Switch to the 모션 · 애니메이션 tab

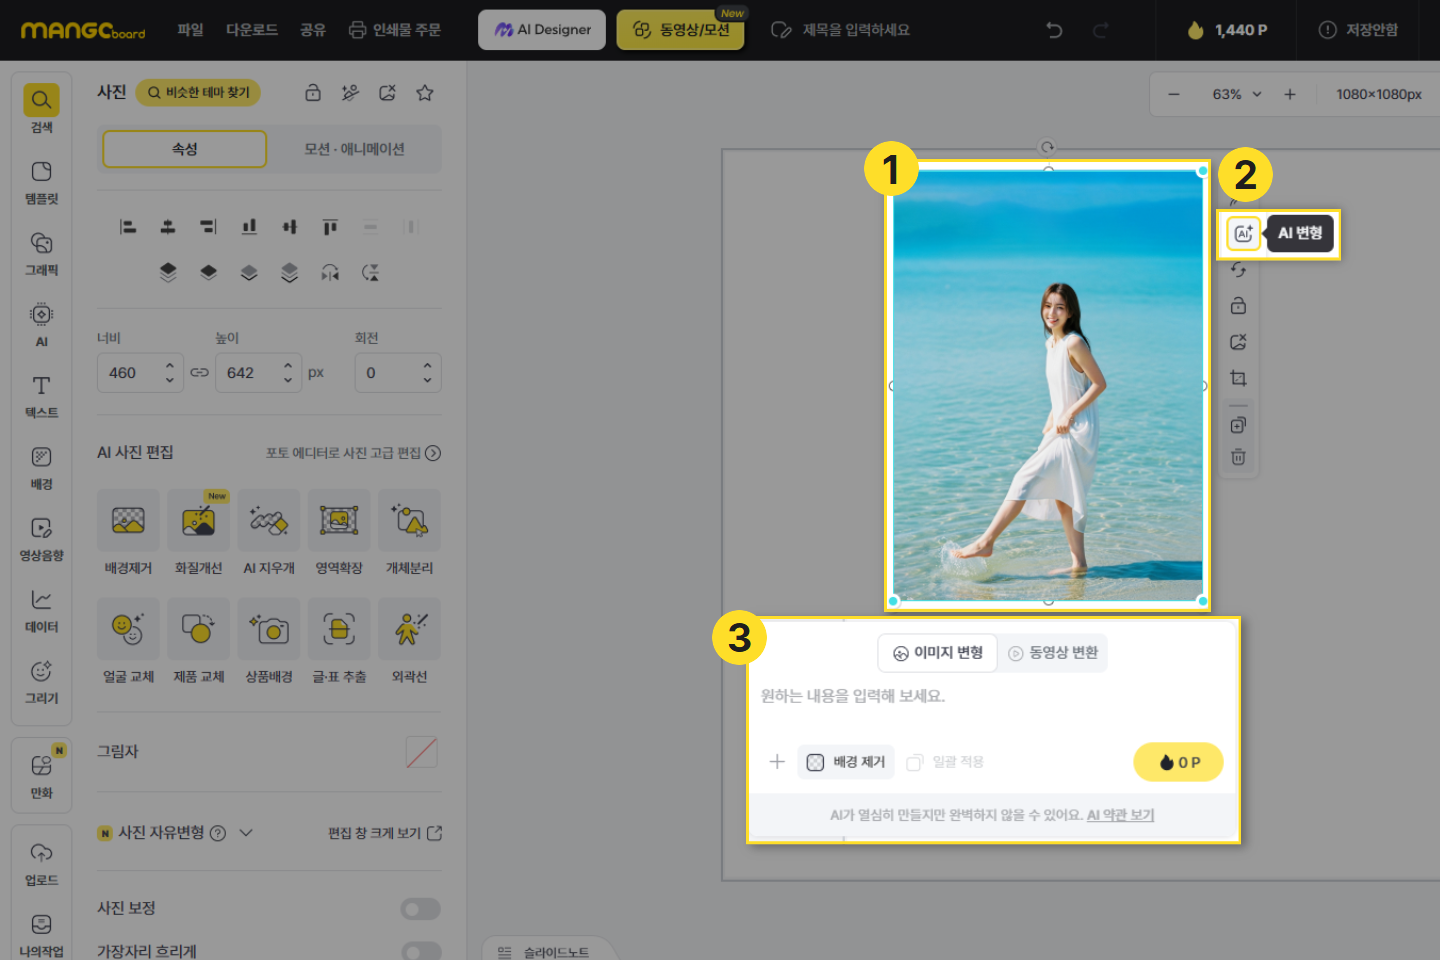click(x=354, y=149)
